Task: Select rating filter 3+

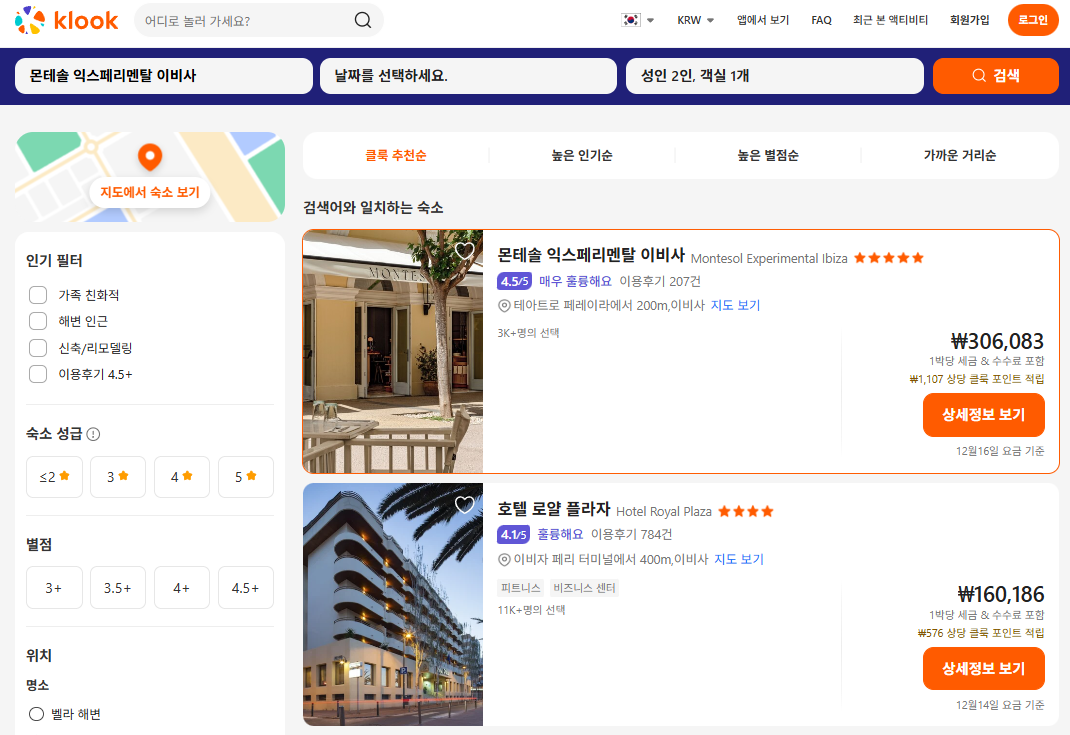Action: [x=55, y=588]
